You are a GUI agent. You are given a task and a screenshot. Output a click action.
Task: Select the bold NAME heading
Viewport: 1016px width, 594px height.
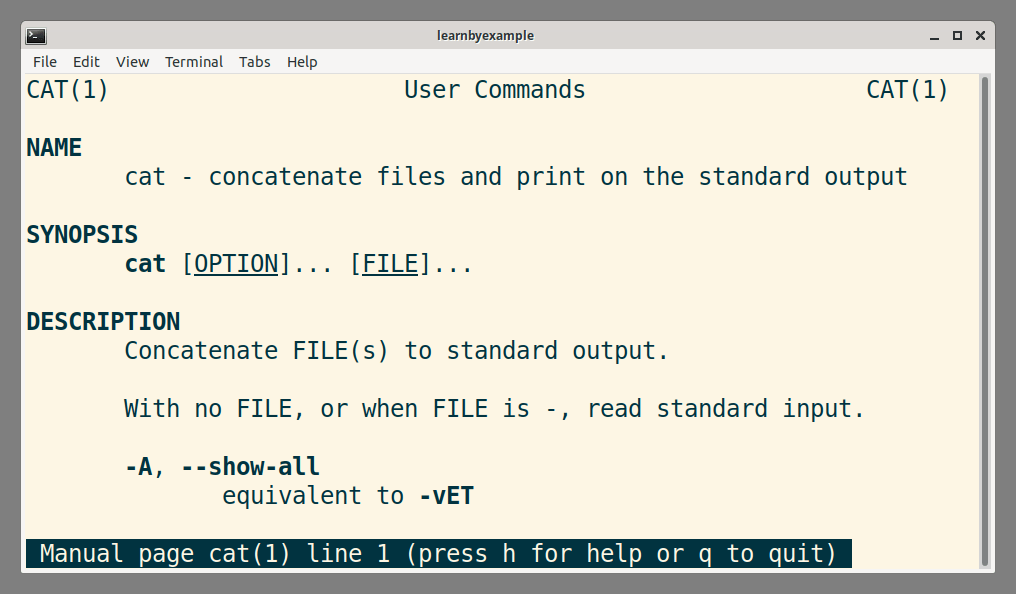(x=53, y=147)
